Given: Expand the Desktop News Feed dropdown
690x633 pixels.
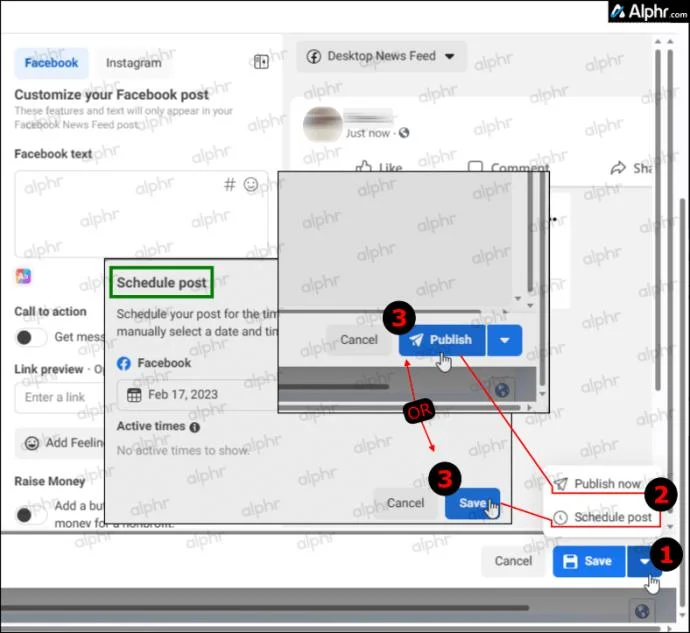Looking at the screenshot, I should coord(382,57).
